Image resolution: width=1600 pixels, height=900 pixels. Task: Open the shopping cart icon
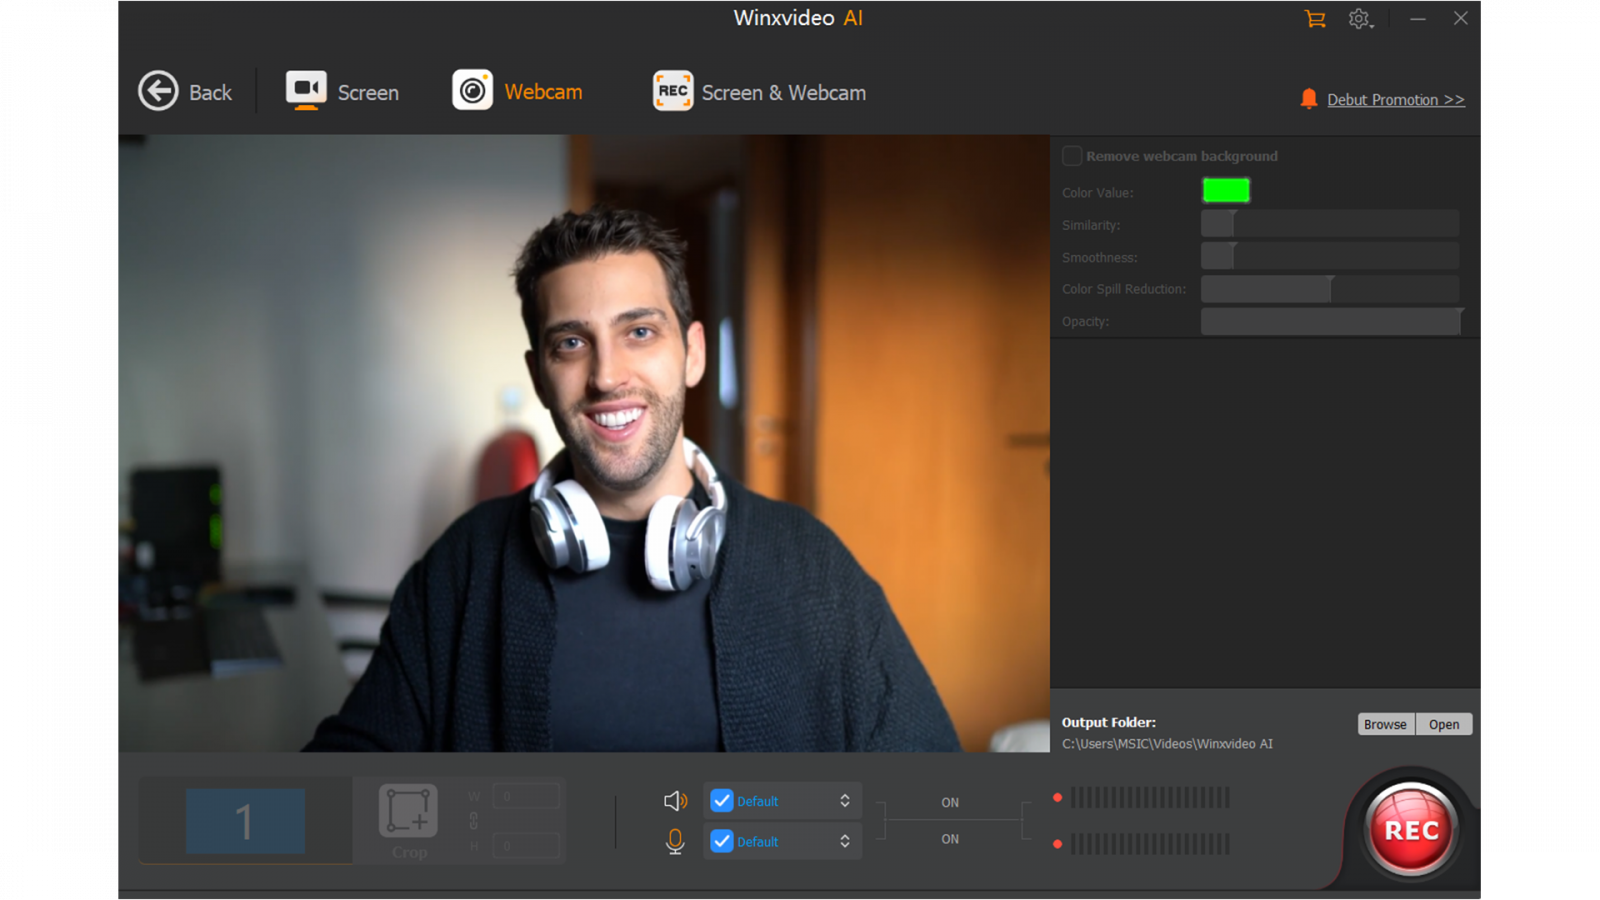(x=1315, y=19)
